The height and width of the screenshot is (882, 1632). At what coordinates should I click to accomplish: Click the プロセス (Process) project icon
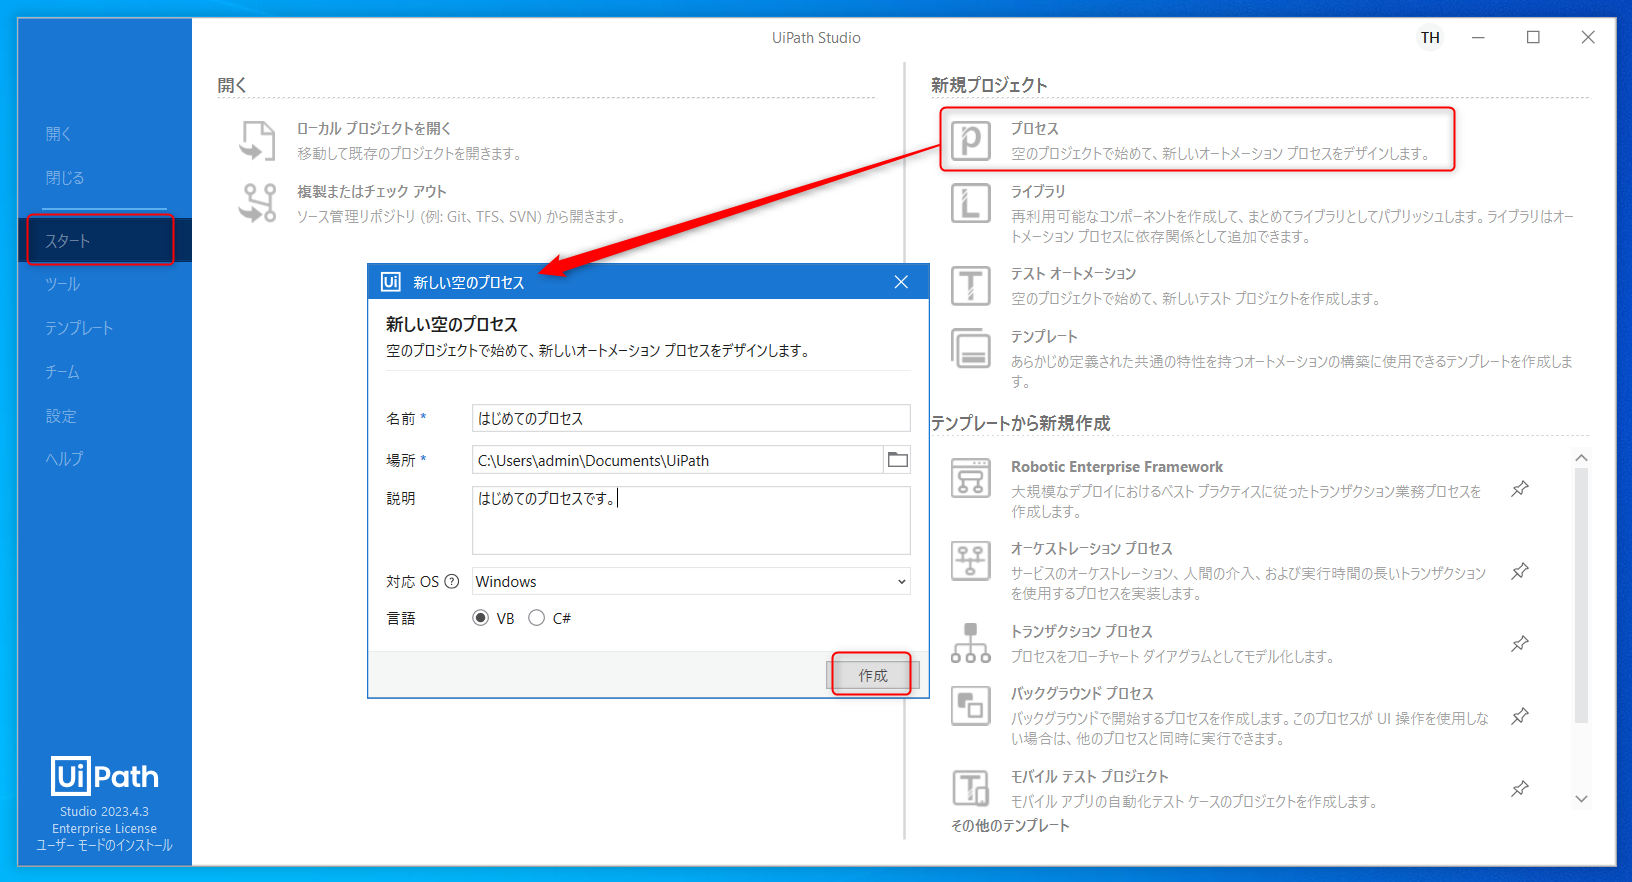(x=970, y=140)
